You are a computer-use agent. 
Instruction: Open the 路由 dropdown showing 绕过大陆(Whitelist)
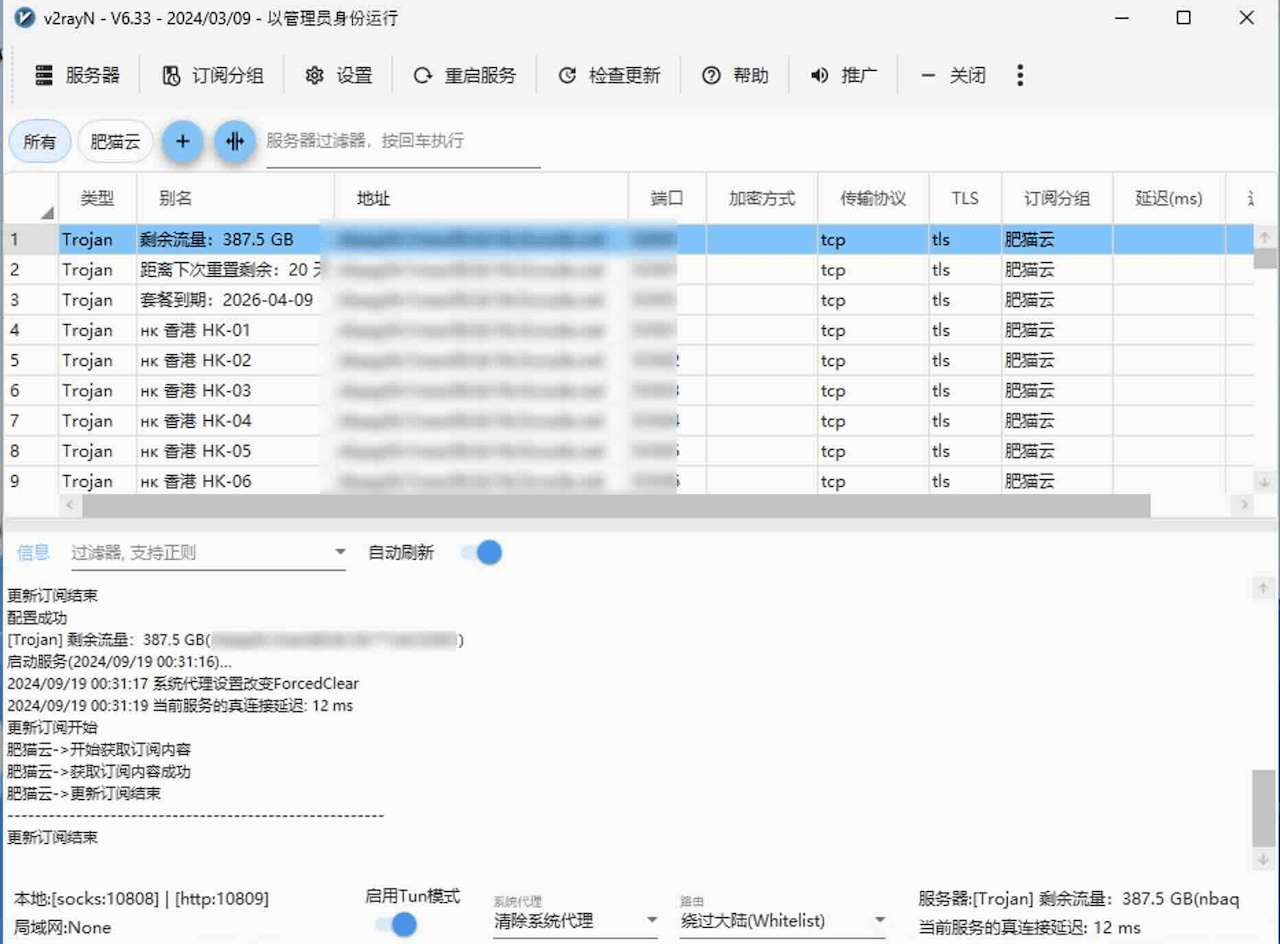point(783,920)
